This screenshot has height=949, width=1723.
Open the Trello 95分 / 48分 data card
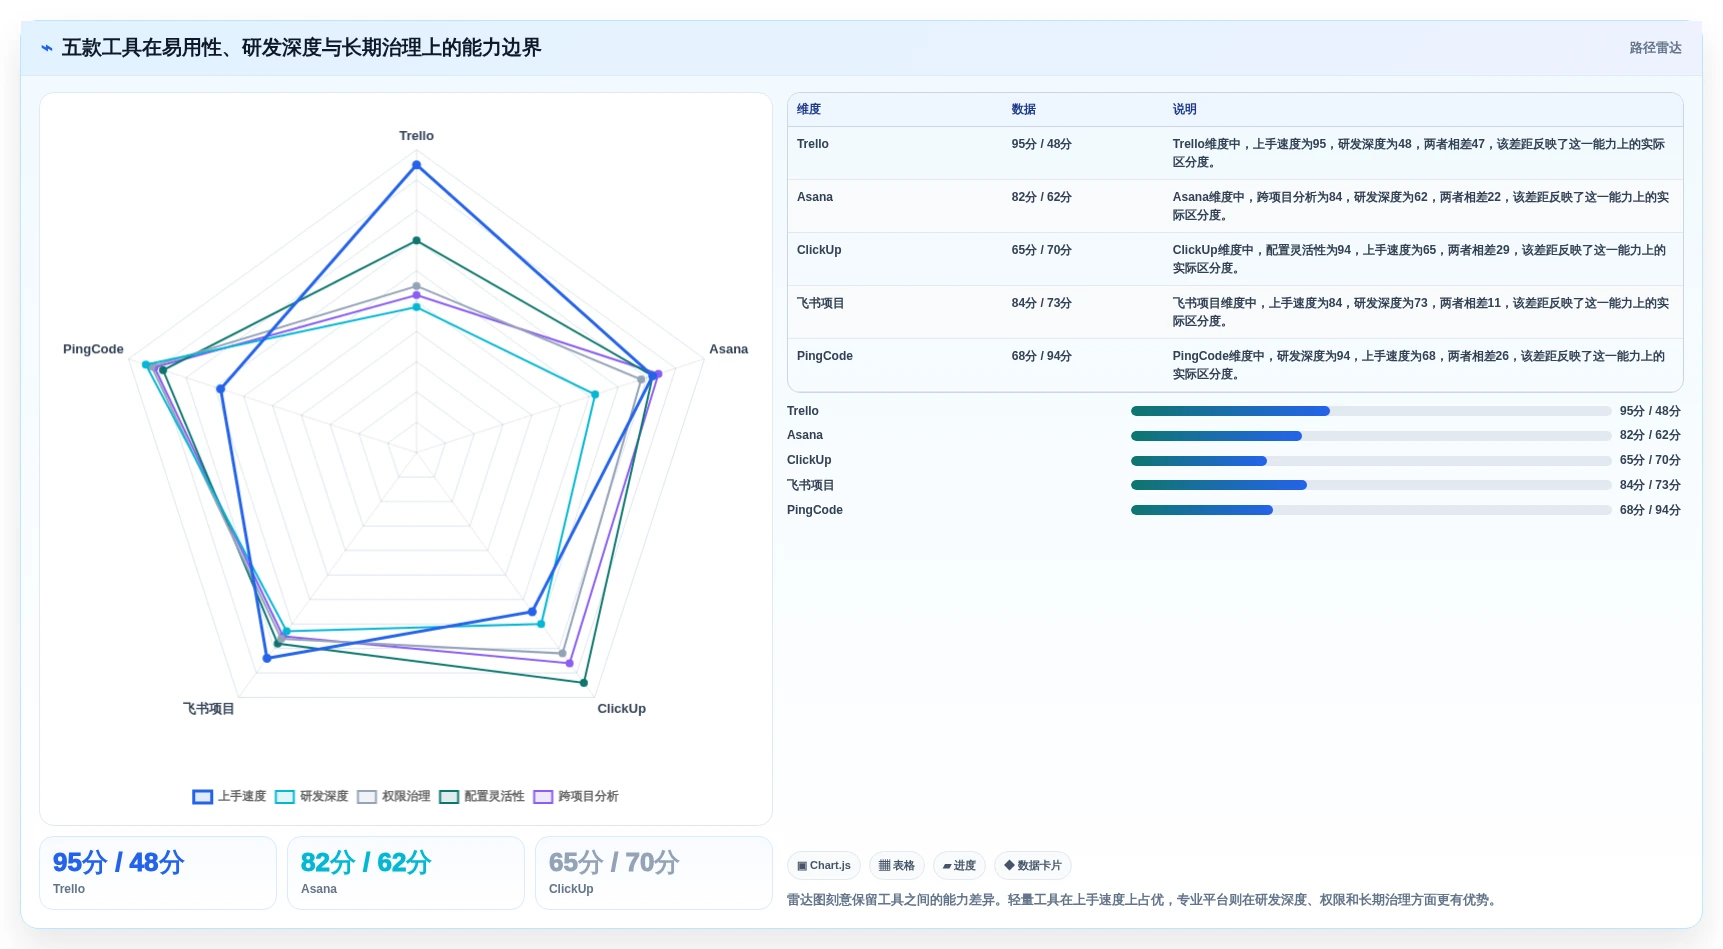point(158,873)
